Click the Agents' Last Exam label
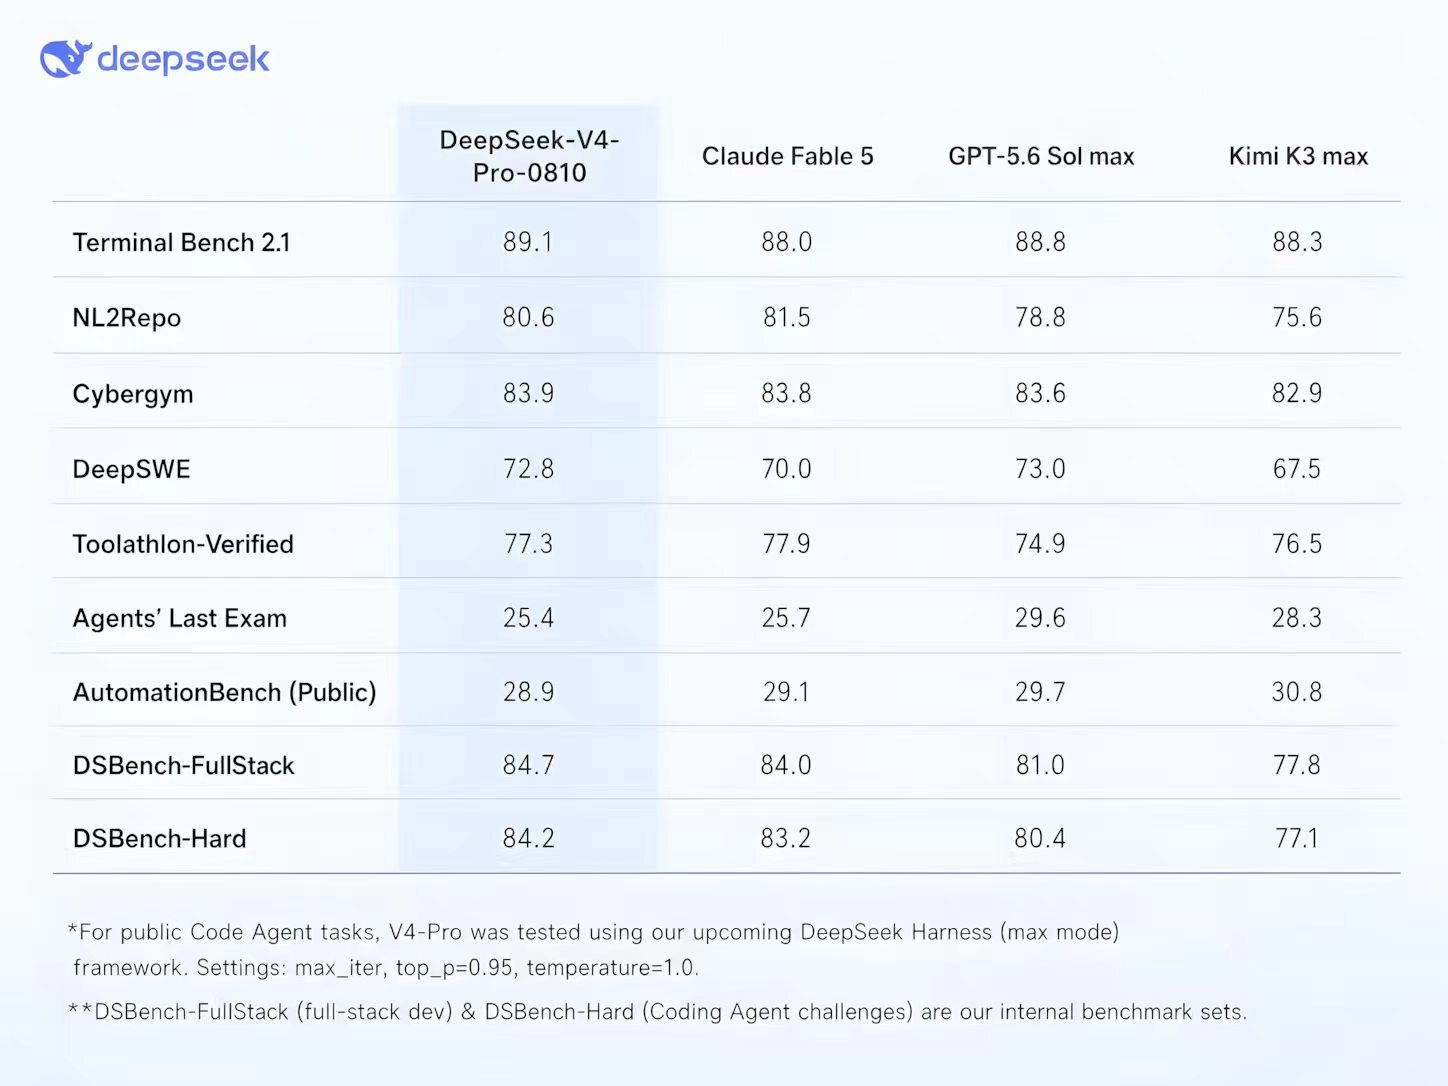Image resolution: width=1448 pixels, height=1086 pixels. click(x=180, y=619)
